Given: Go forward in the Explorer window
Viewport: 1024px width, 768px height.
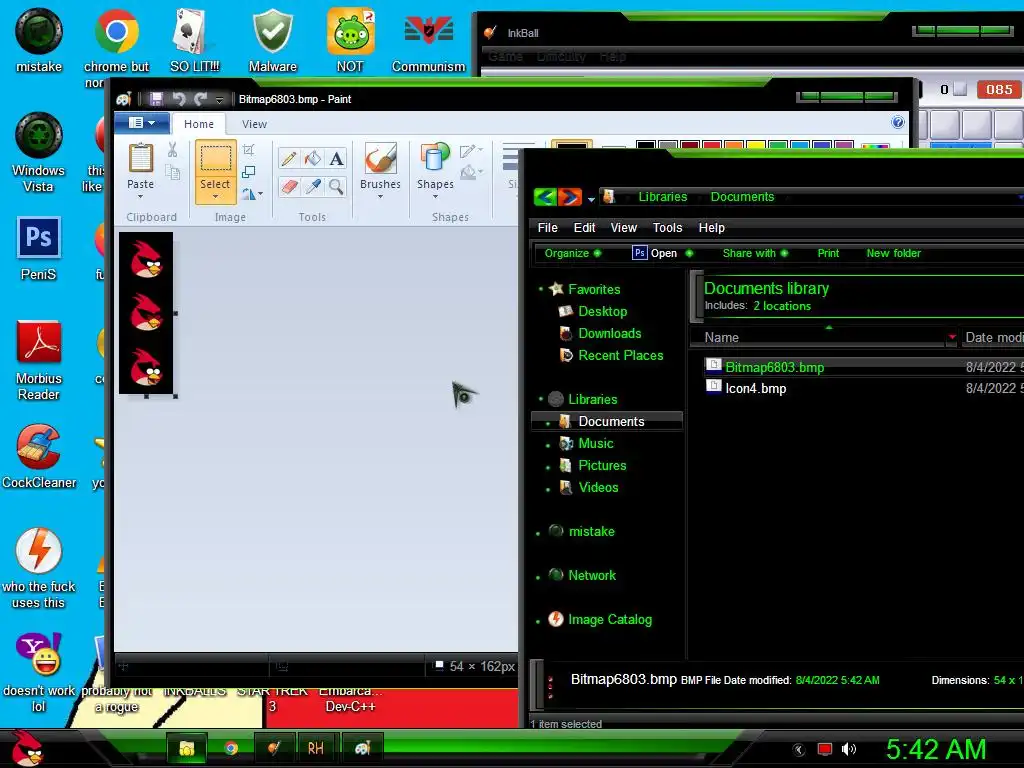Looking at the screenshot, I should pyautogui.click(x=569, y=197).
